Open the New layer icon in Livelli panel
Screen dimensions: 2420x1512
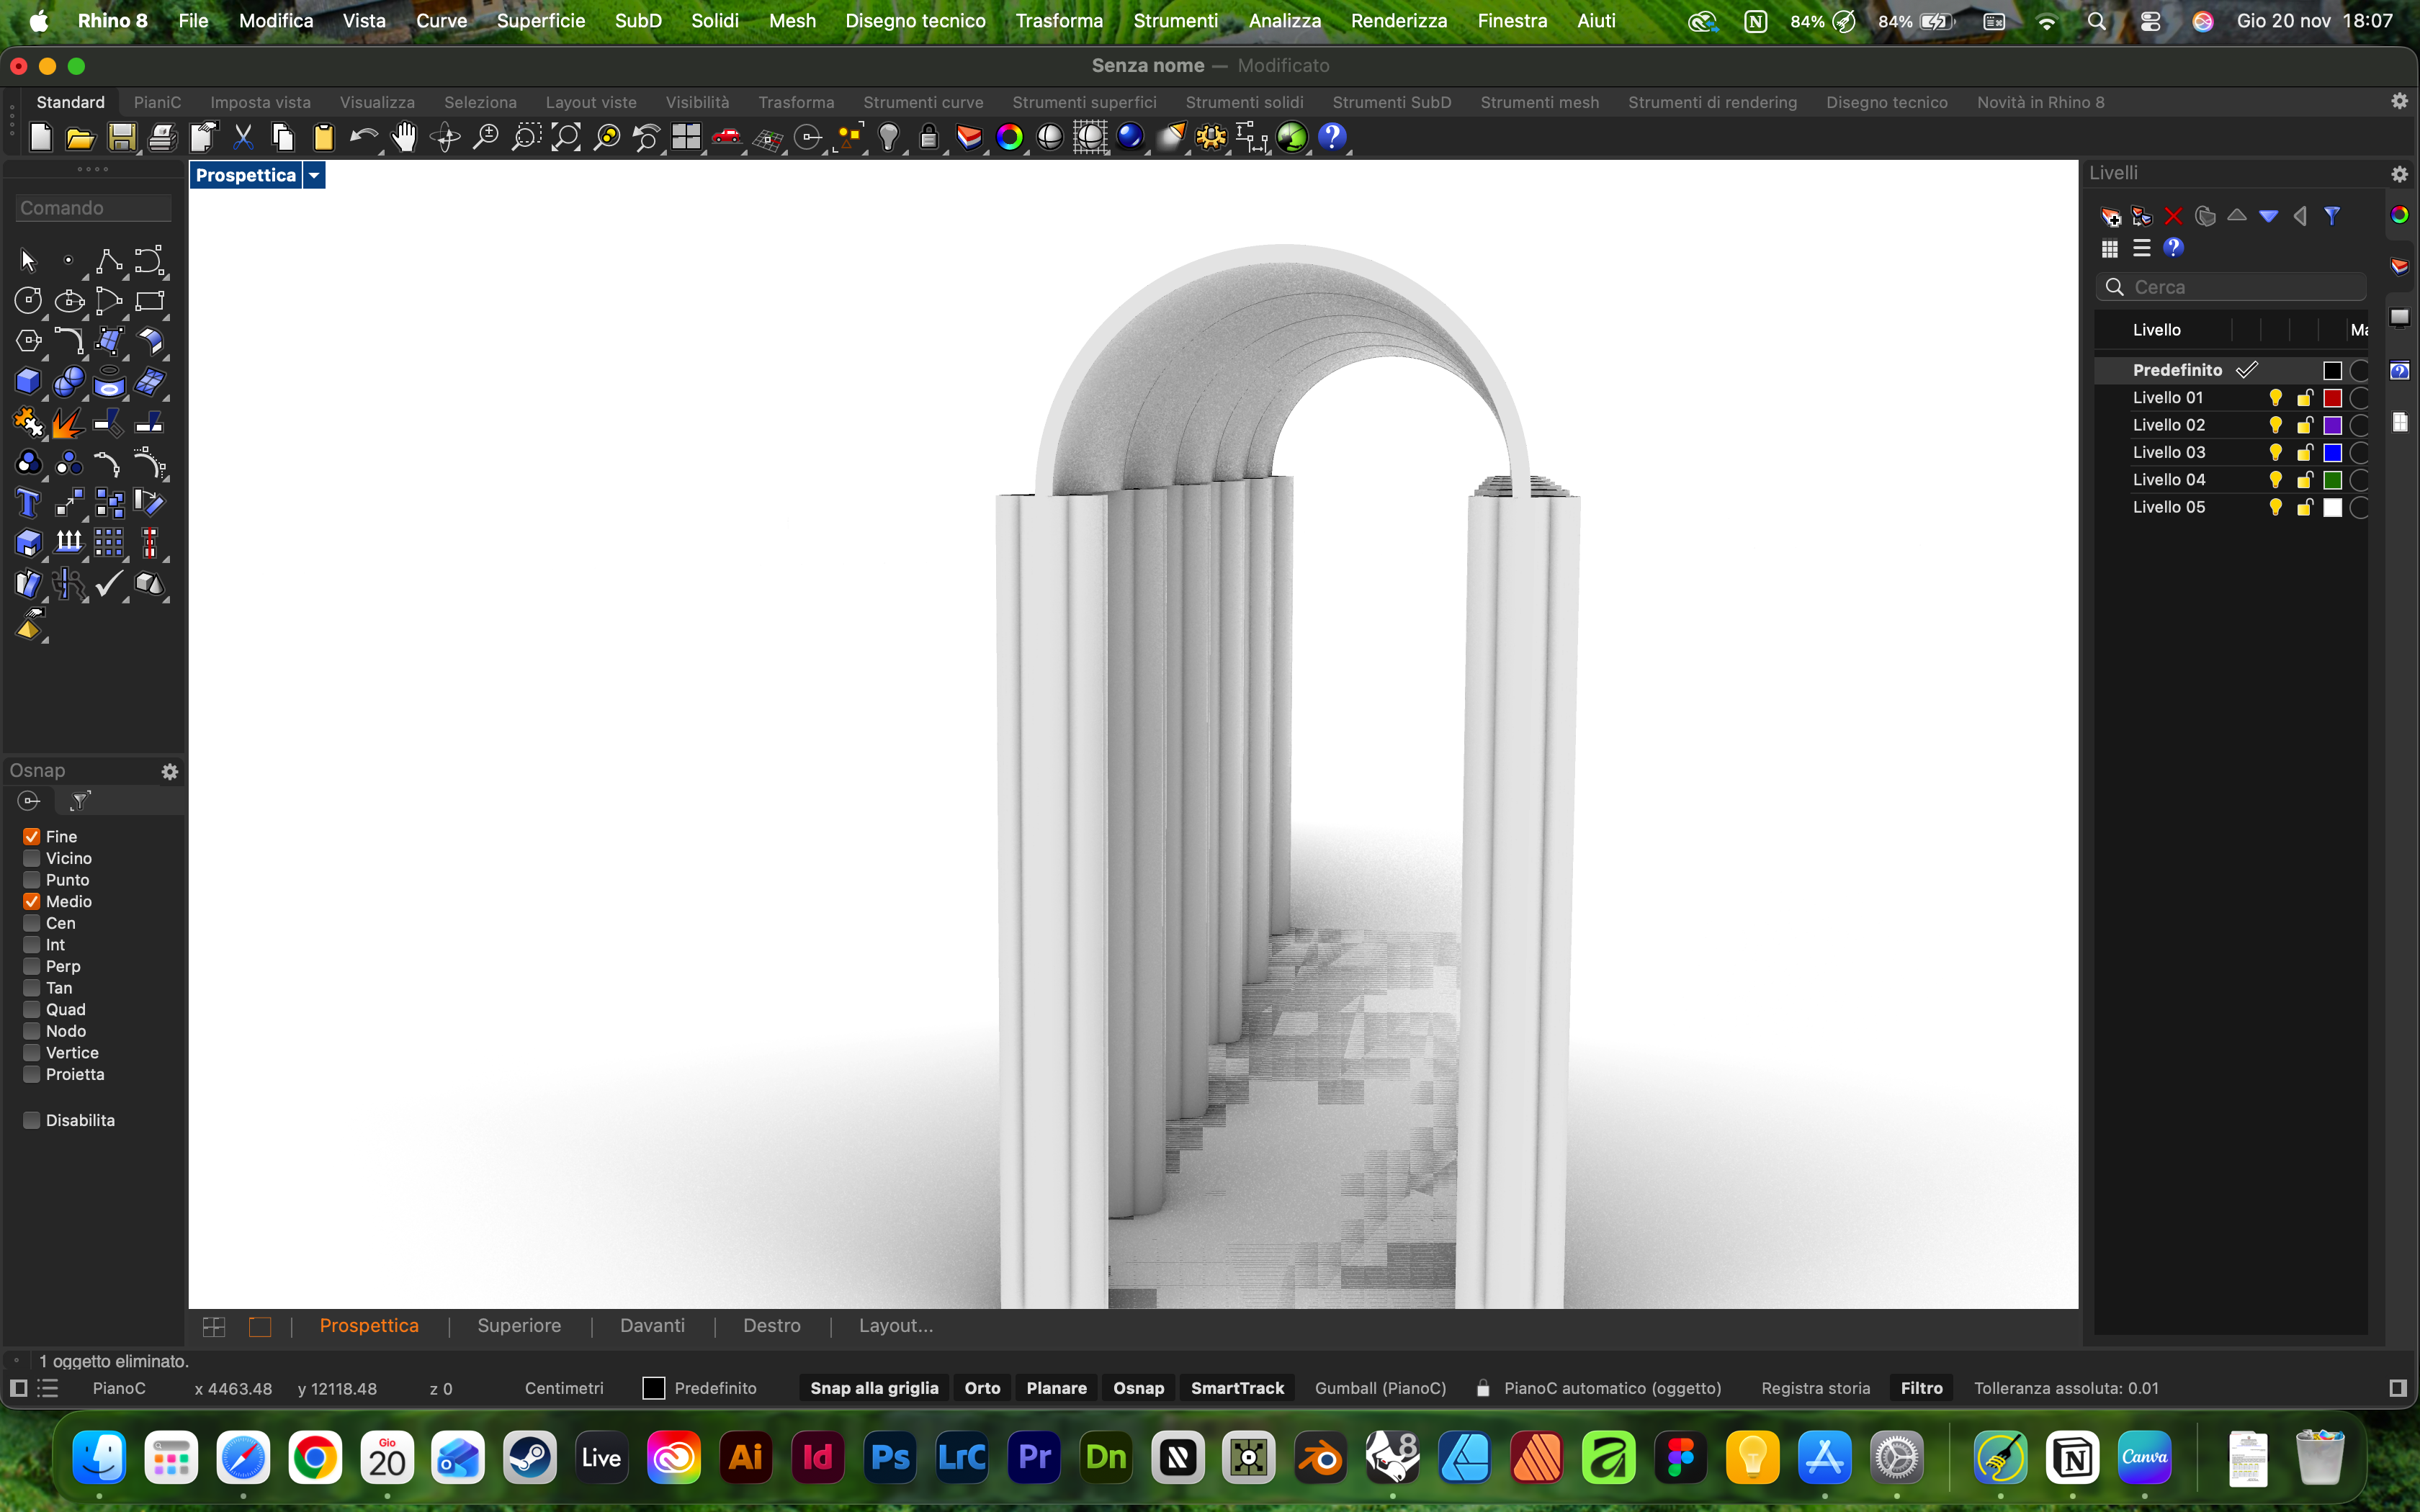(2110, 216)
